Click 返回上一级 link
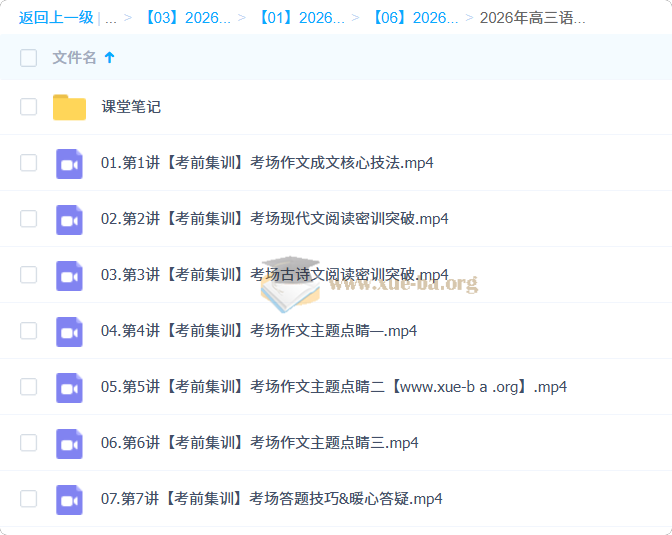 [56, 18]
